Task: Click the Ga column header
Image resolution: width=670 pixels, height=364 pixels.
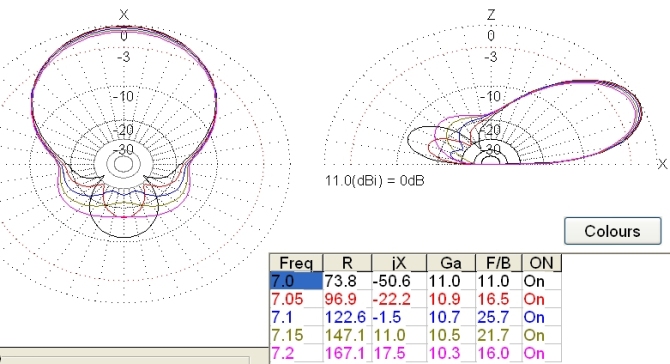Action: [451, 263]
